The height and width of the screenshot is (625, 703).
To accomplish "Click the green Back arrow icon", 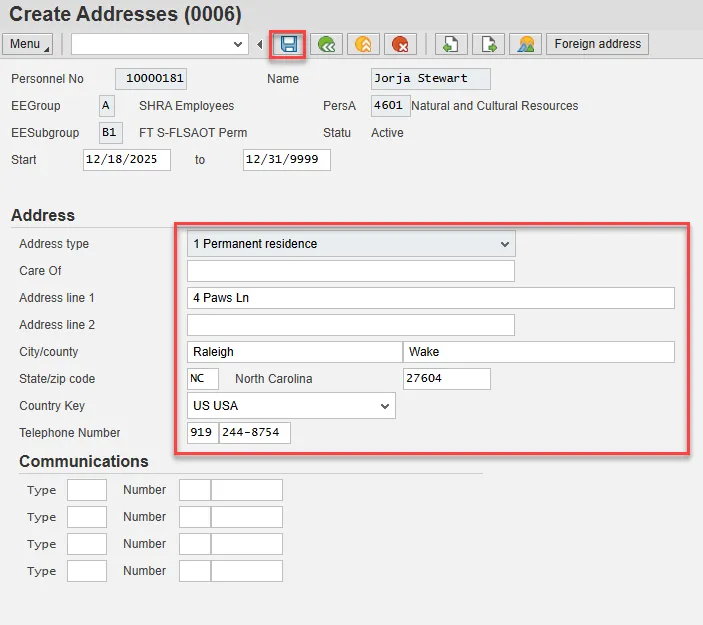I will pyautogui.click(x=326, y=44).
